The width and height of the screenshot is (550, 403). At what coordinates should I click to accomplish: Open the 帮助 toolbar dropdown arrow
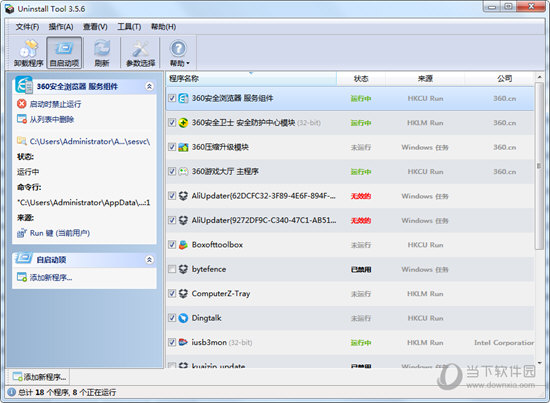click(188, 63)
